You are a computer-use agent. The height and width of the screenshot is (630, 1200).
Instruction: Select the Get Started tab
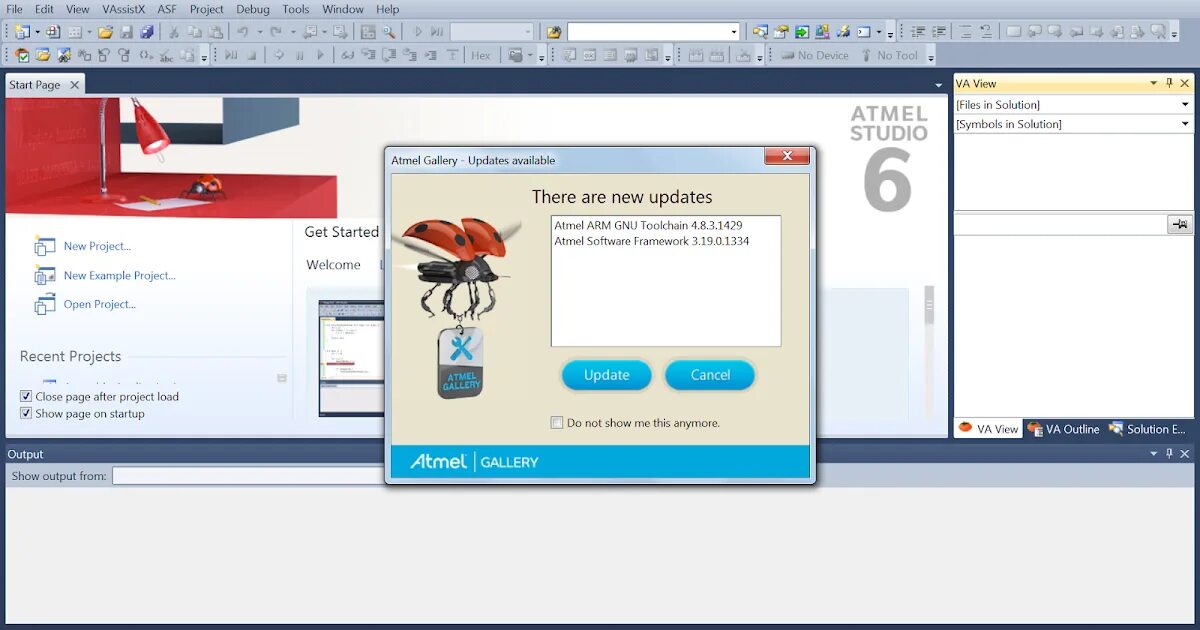[x=342, y=232]
